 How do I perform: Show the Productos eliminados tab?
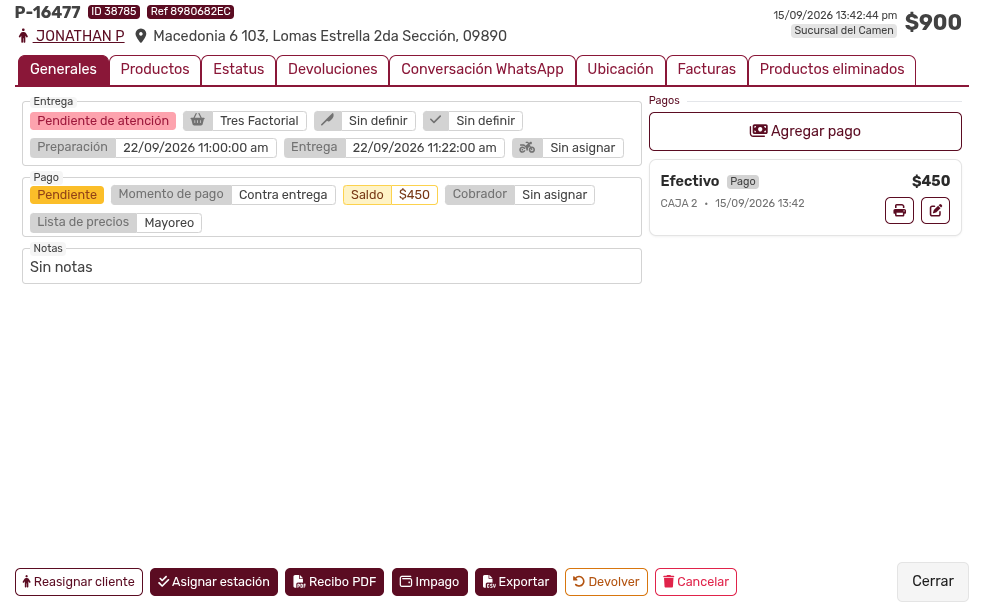click(x=832, y=70)
